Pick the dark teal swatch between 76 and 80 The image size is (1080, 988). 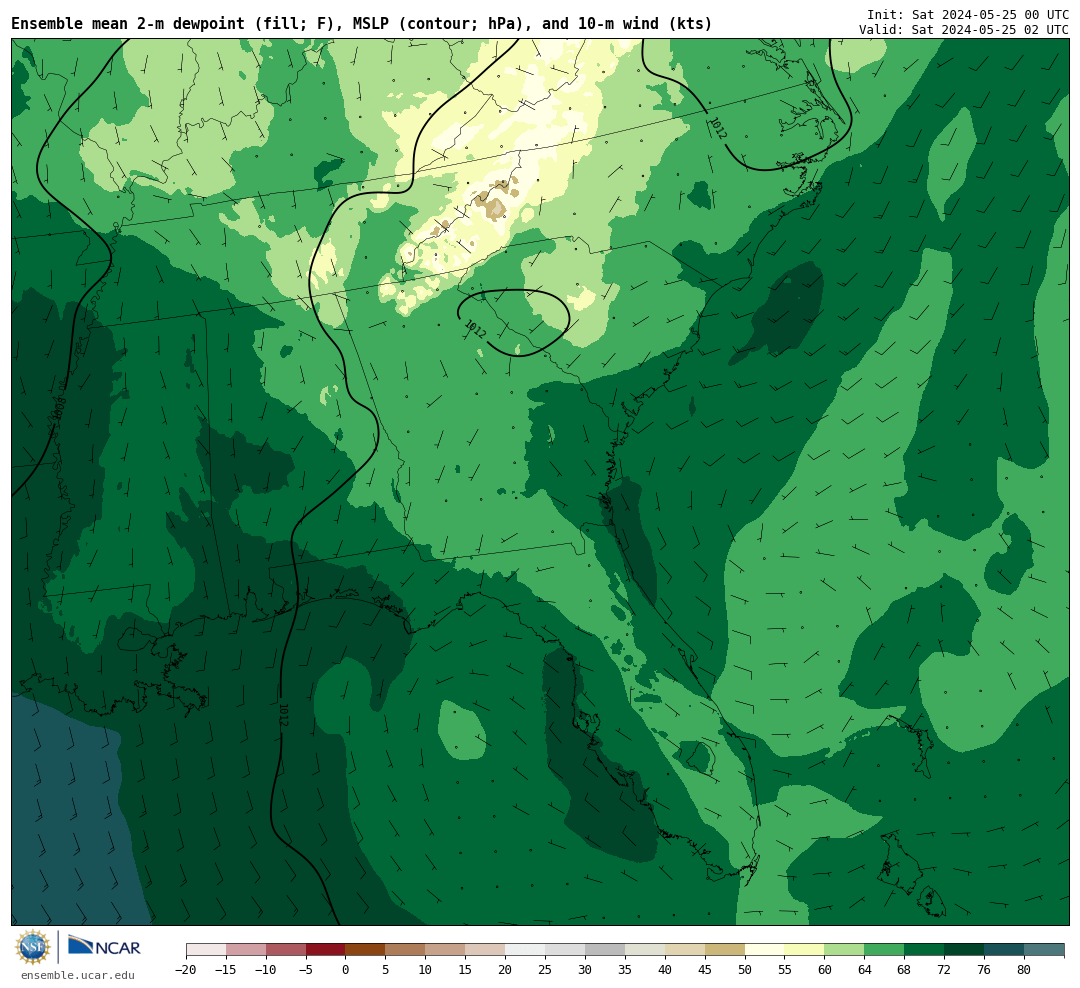tap(1004, 950)
